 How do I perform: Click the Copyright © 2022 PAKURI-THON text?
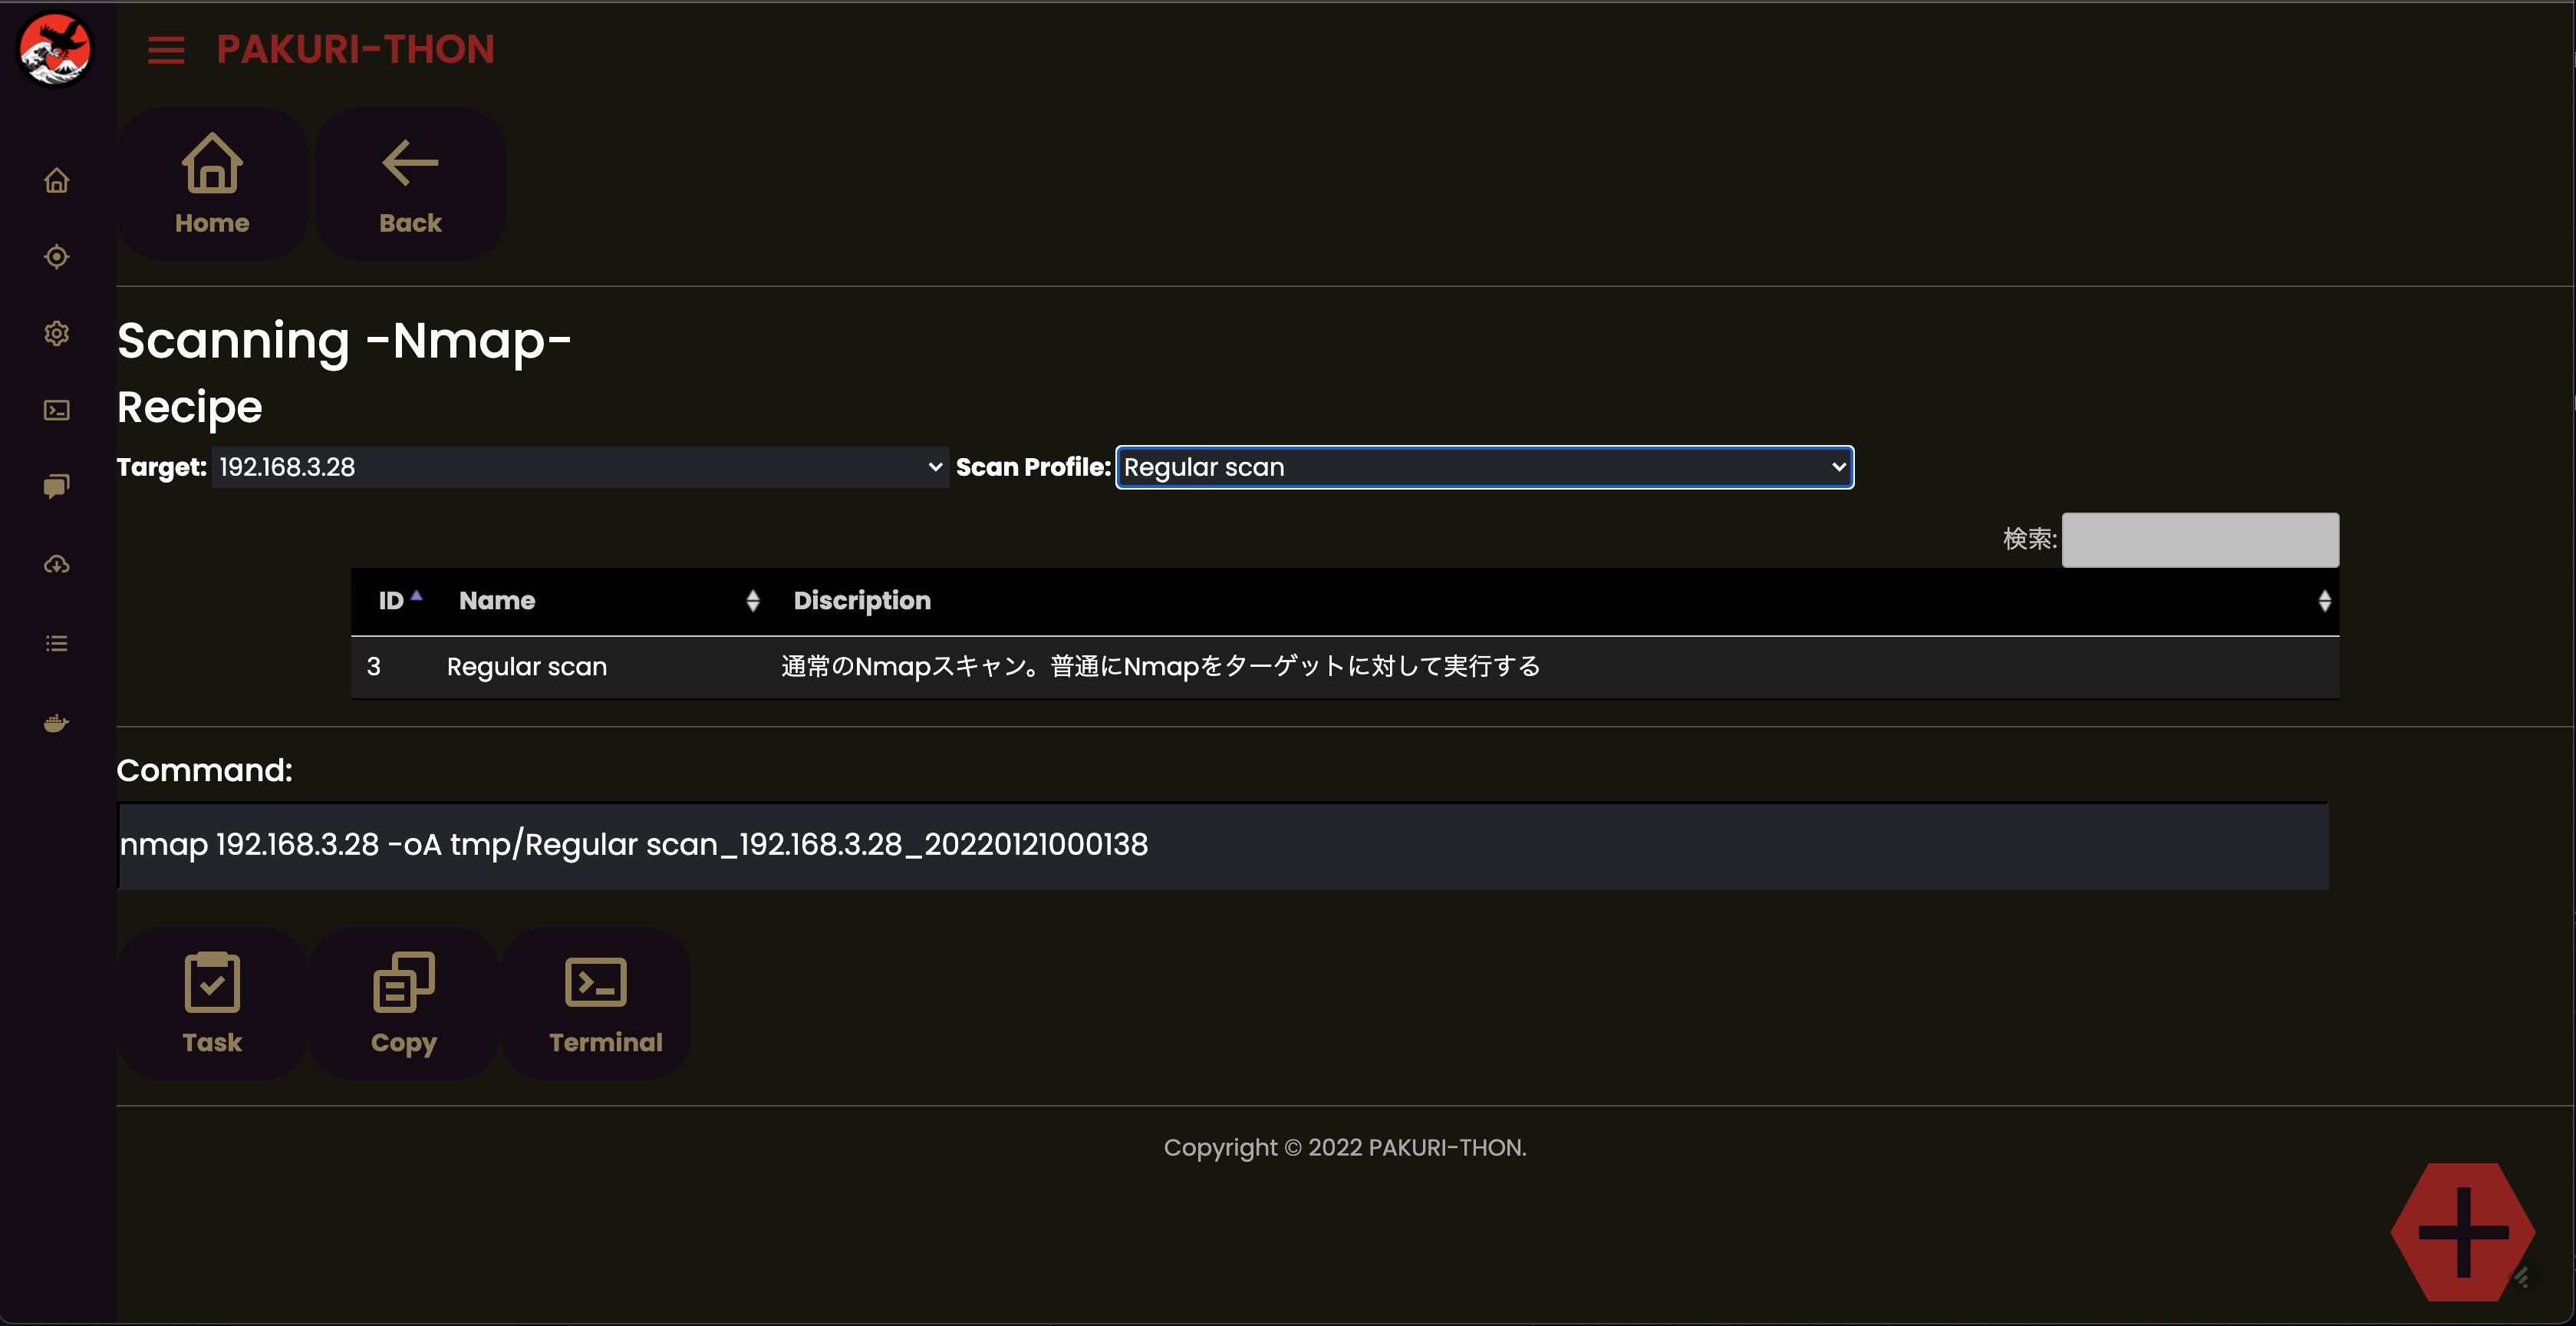pos(1345,1147)
